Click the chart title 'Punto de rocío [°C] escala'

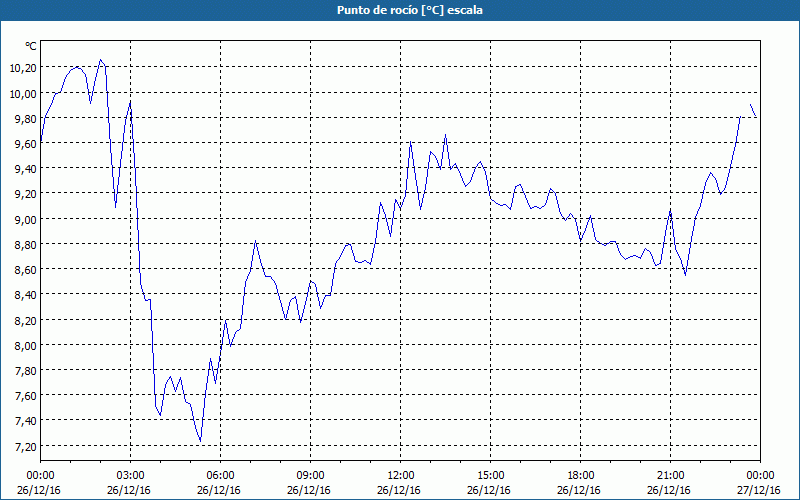[x=410, y=10]
